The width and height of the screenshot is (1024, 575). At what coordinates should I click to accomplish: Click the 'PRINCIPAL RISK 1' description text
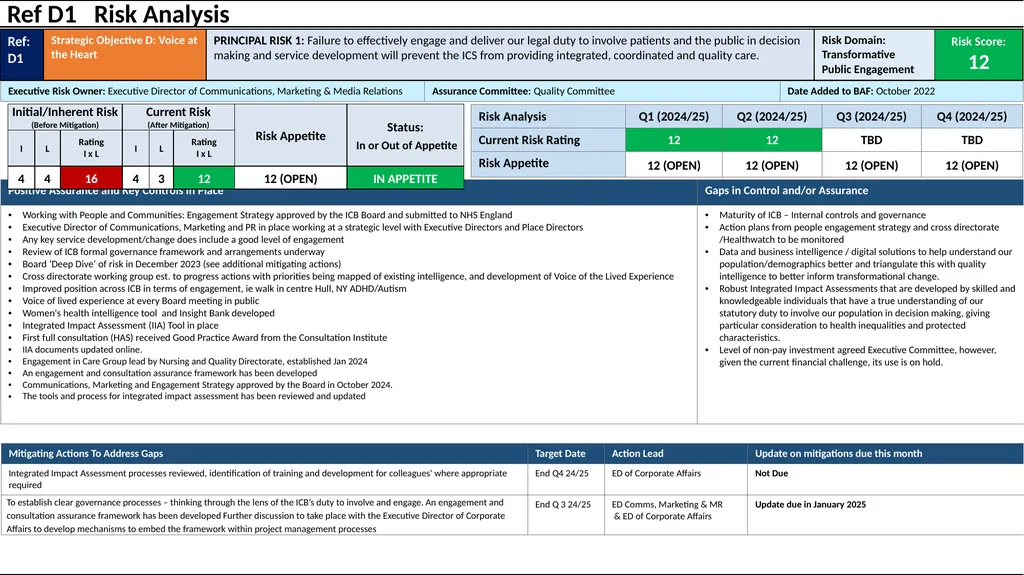click(509, 48)
